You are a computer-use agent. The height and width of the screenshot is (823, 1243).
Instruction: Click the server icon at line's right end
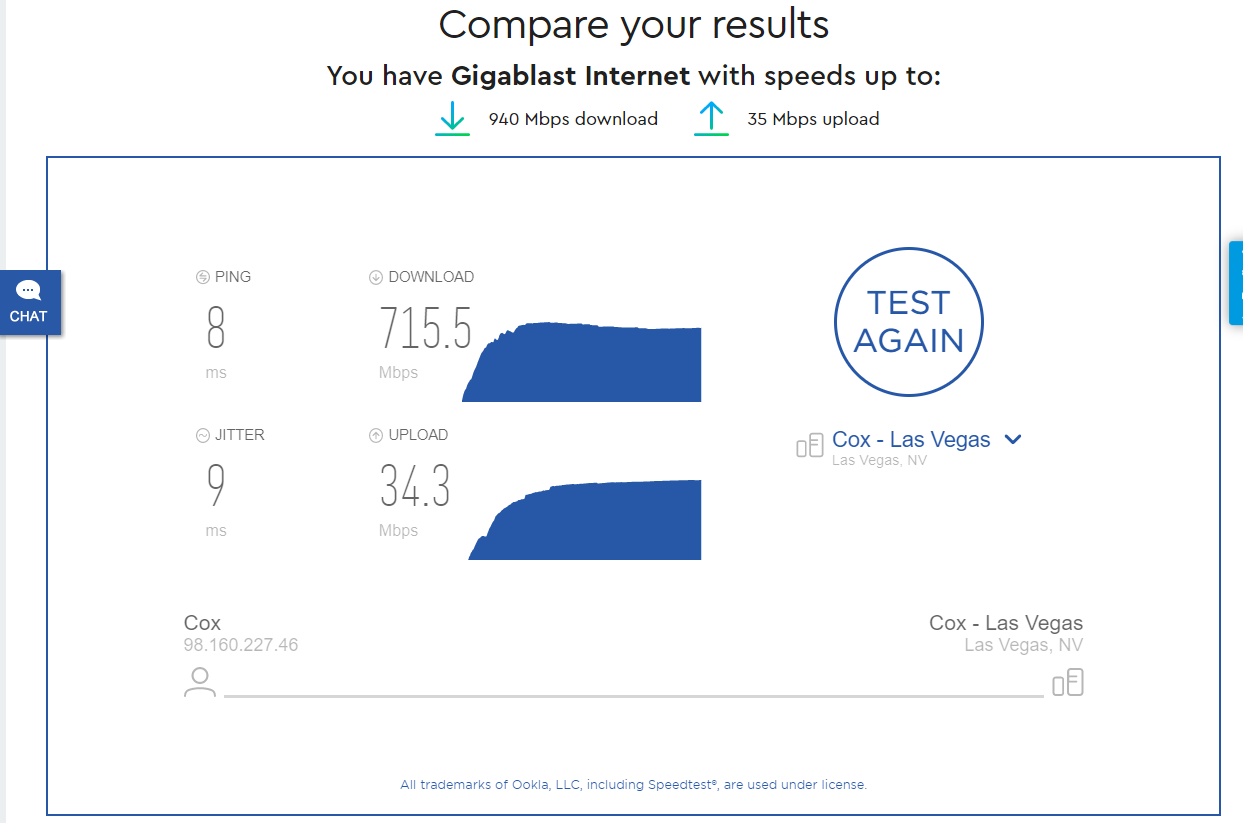pos(1068,682)
